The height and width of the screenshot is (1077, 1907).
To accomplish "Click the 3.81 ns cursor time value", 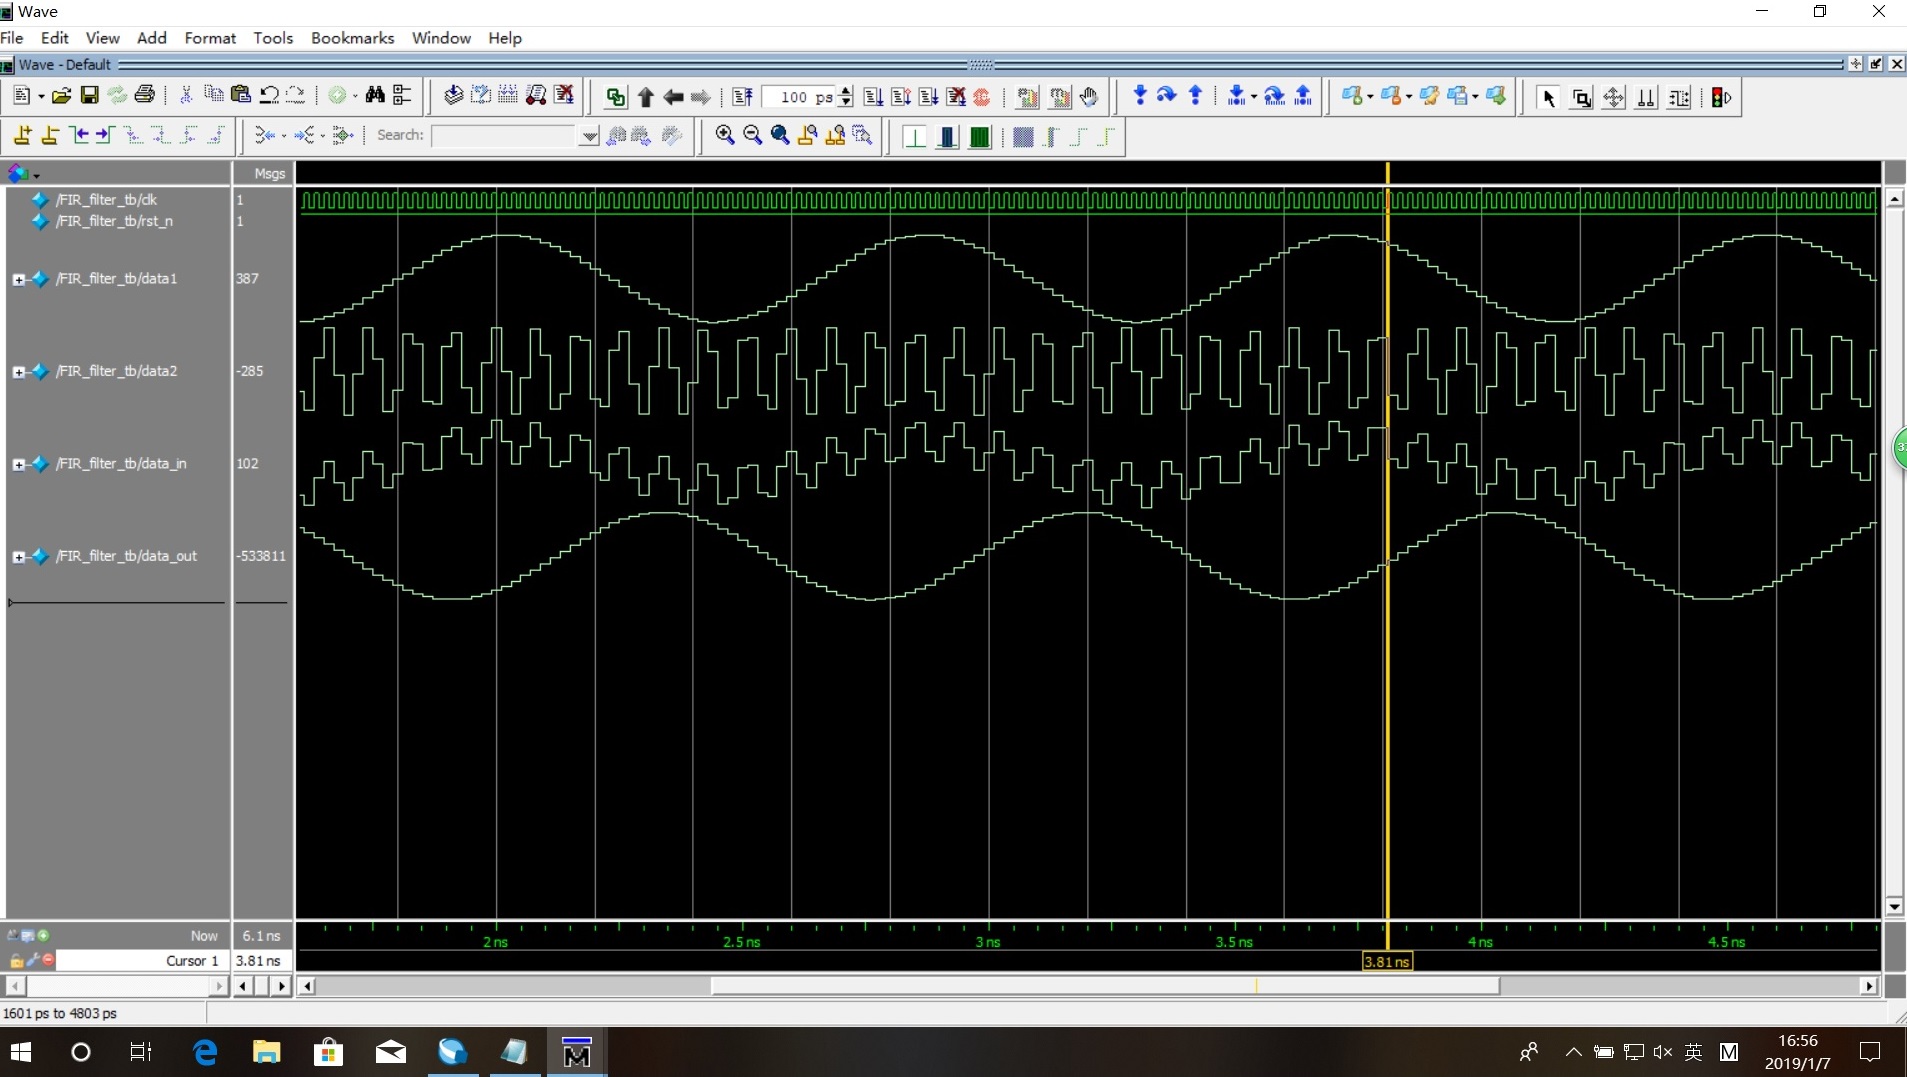I will click(x=258, y=960).
